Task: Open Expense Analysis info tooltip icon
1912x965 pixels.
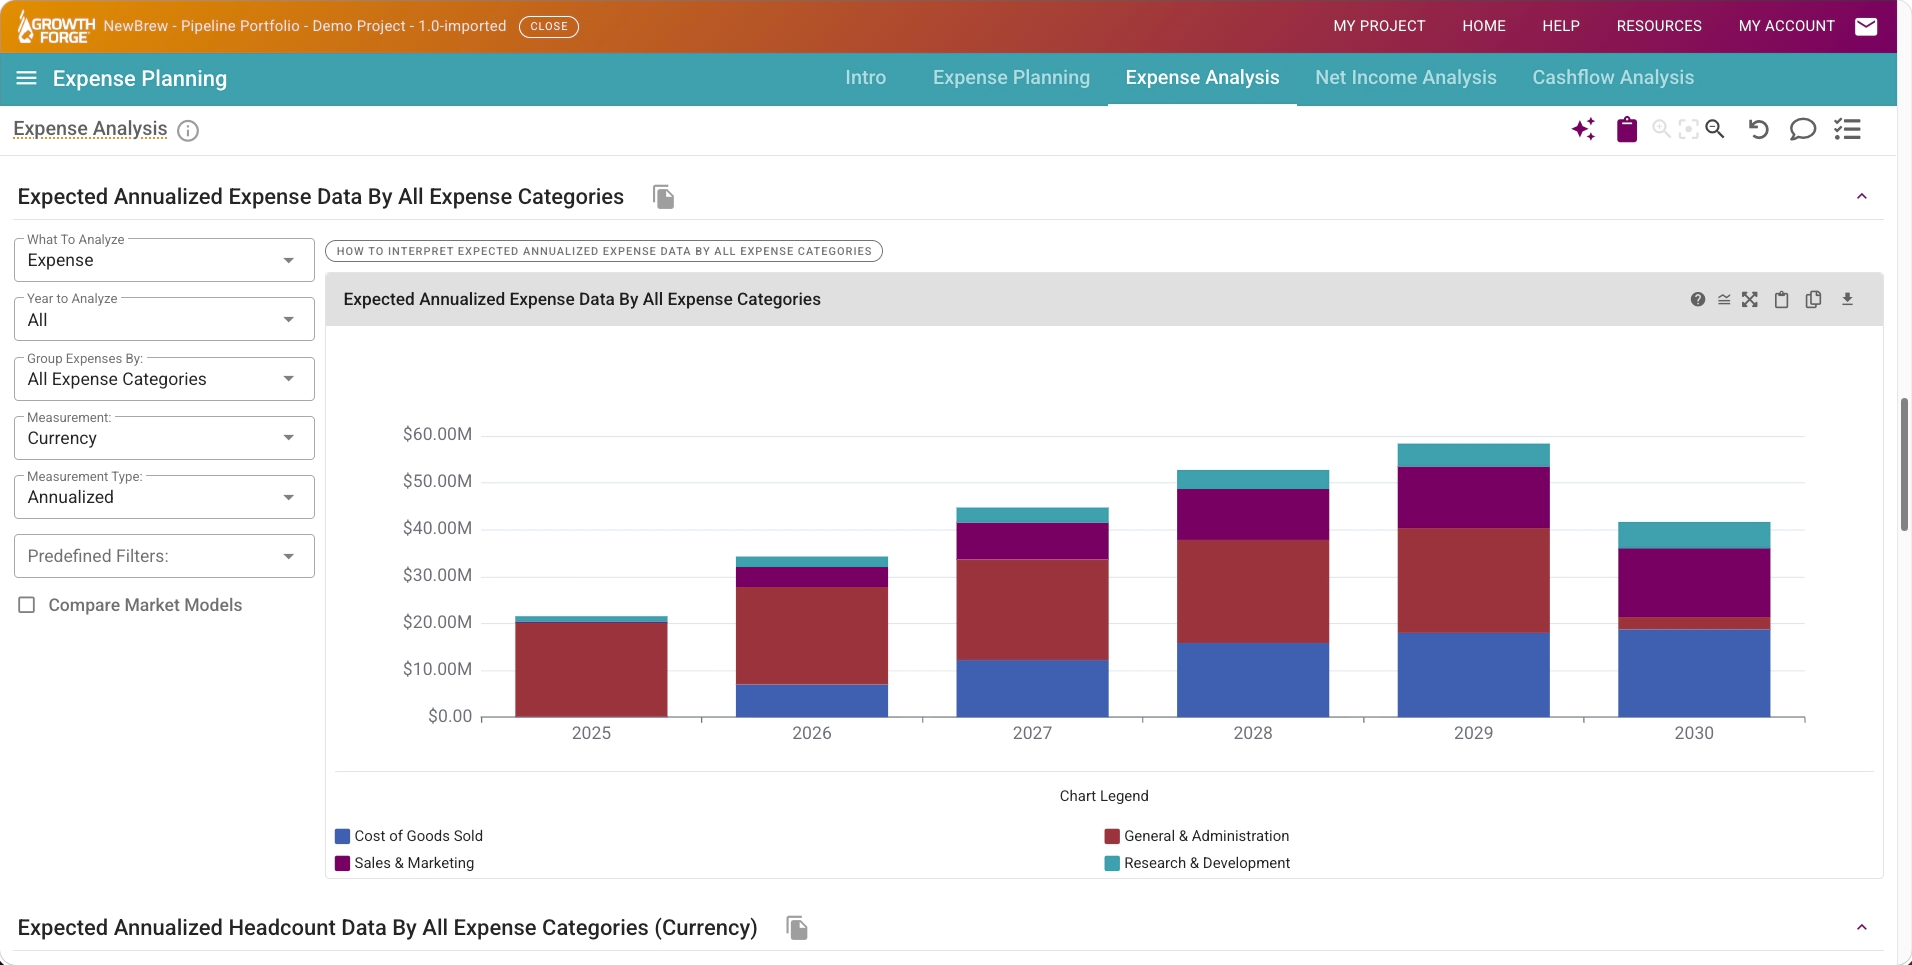Action: (x=188, y=130)
